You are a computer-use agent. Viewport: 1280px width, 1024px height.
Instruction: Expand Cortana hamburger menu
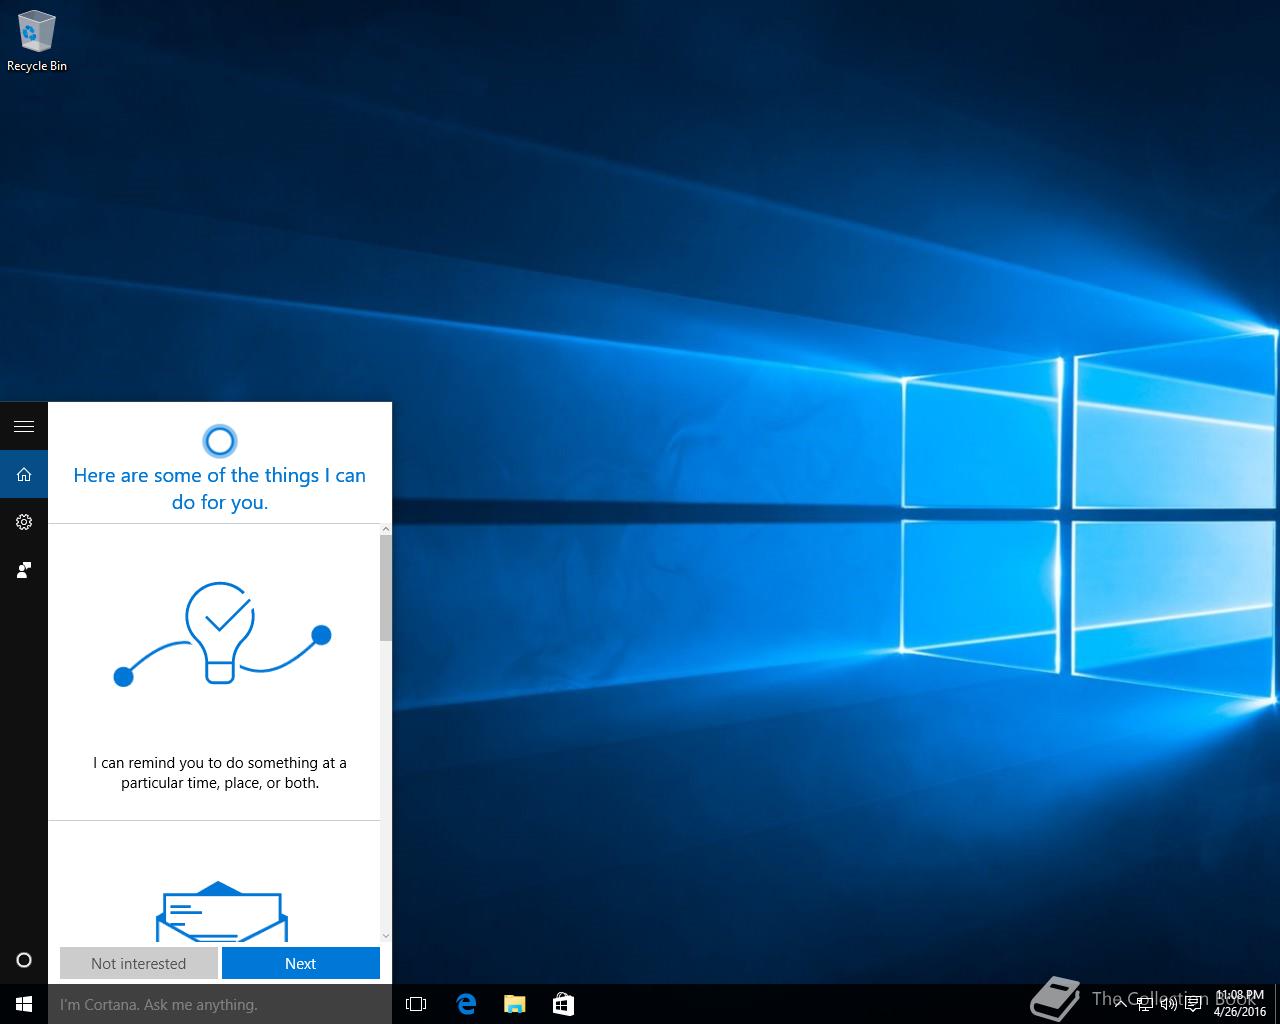(x=24, y=426)
